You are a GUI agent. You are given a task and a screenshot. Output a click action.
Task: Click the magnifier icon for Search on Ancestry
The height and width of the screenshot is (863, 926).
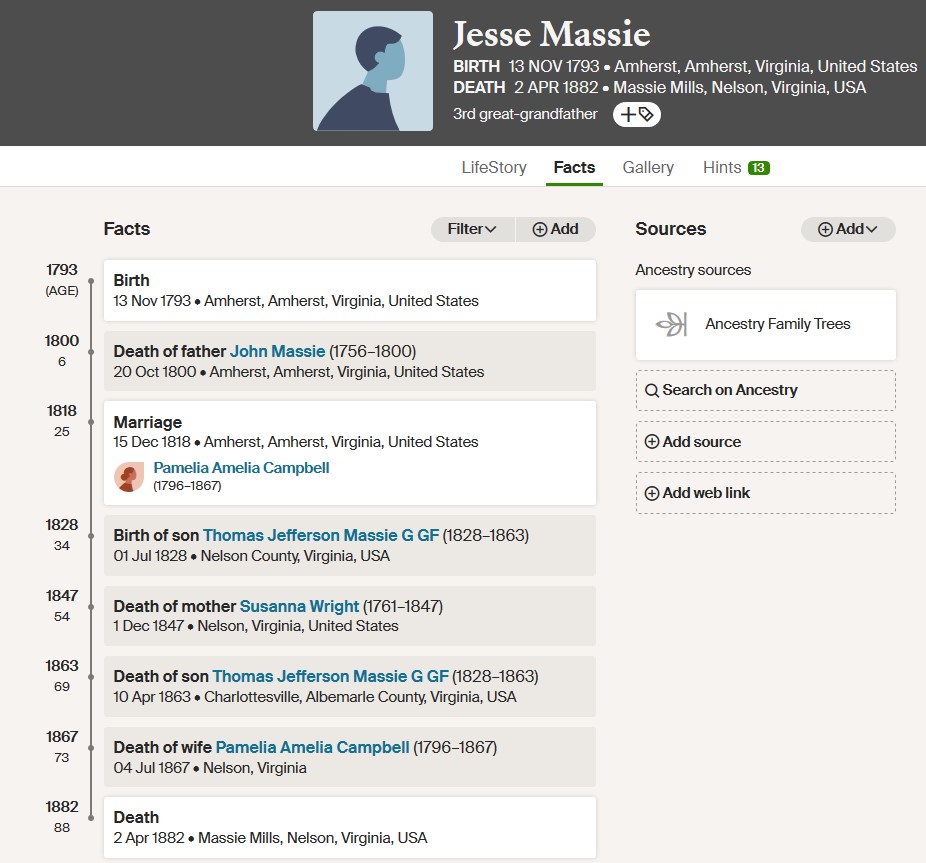(651, 390)
